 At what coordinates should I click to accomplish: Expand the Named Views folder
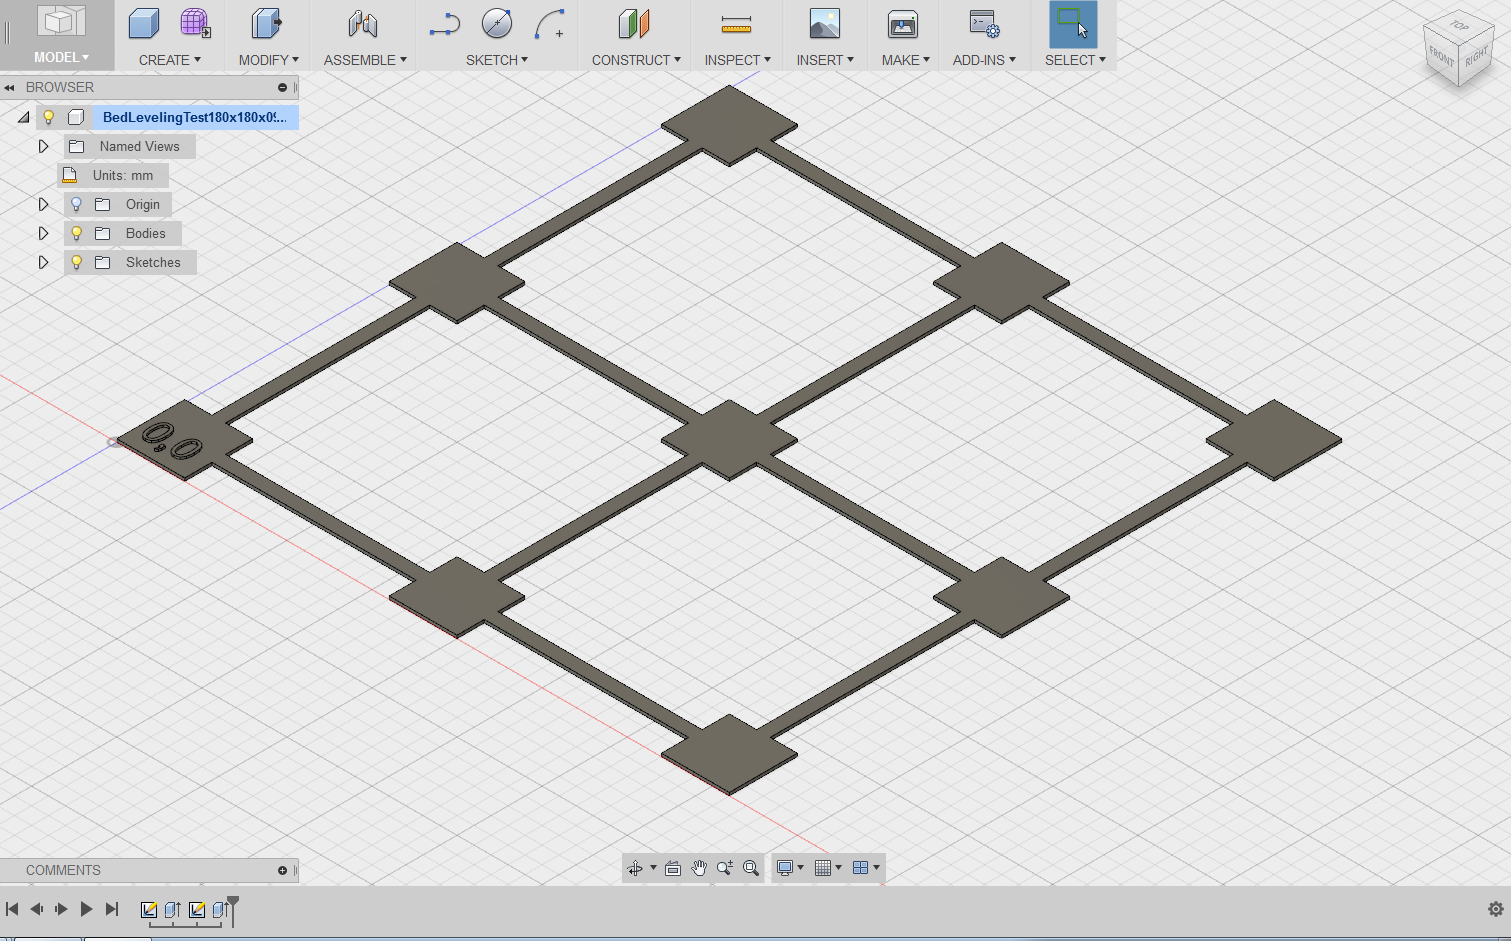pyautogui.click(x=43, y=146)
